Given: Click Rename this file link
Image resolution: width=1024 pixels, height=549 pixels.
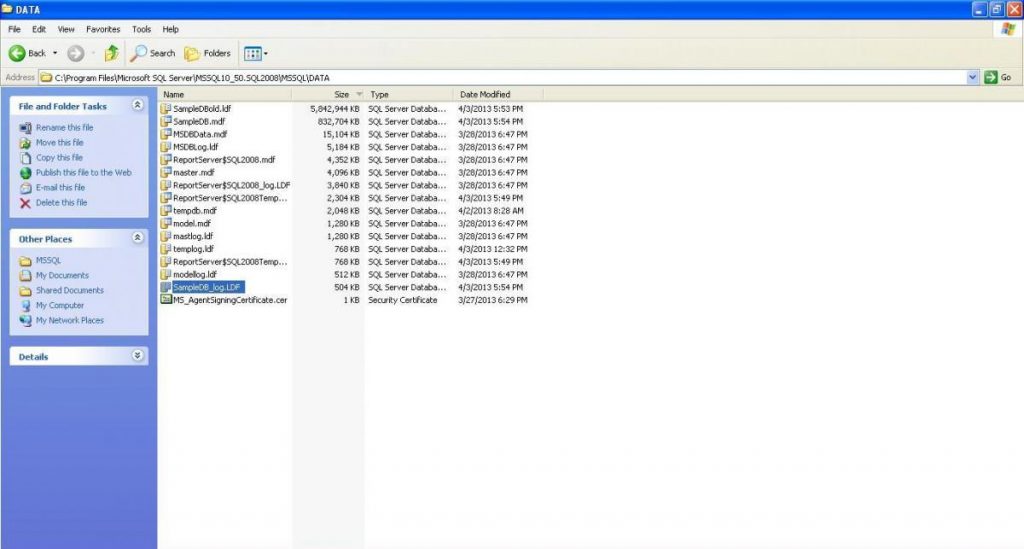Looking at the screenshot, I should 65,127.
